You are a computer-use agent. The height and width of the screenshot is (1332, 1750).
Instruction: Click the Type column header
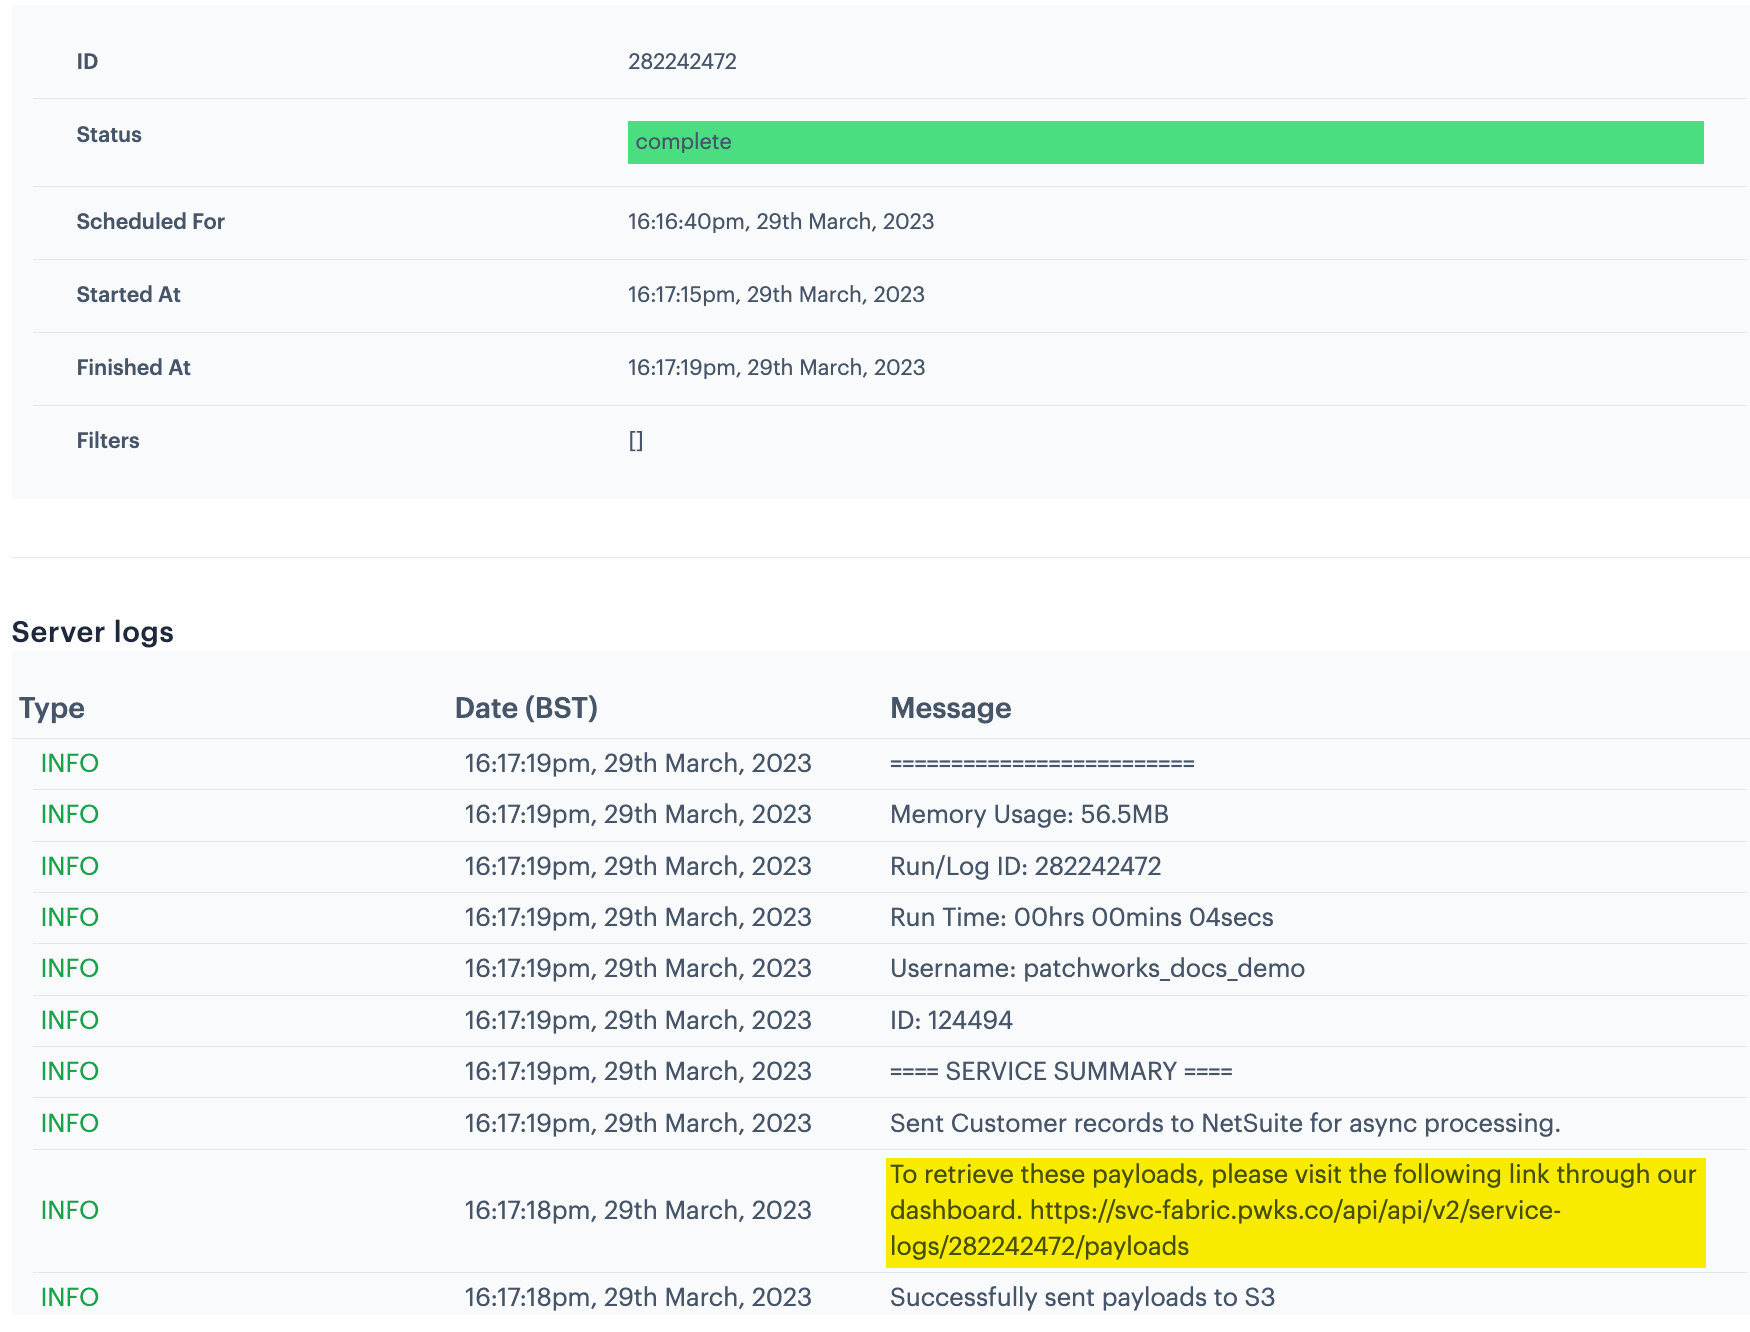pos(52,708)
